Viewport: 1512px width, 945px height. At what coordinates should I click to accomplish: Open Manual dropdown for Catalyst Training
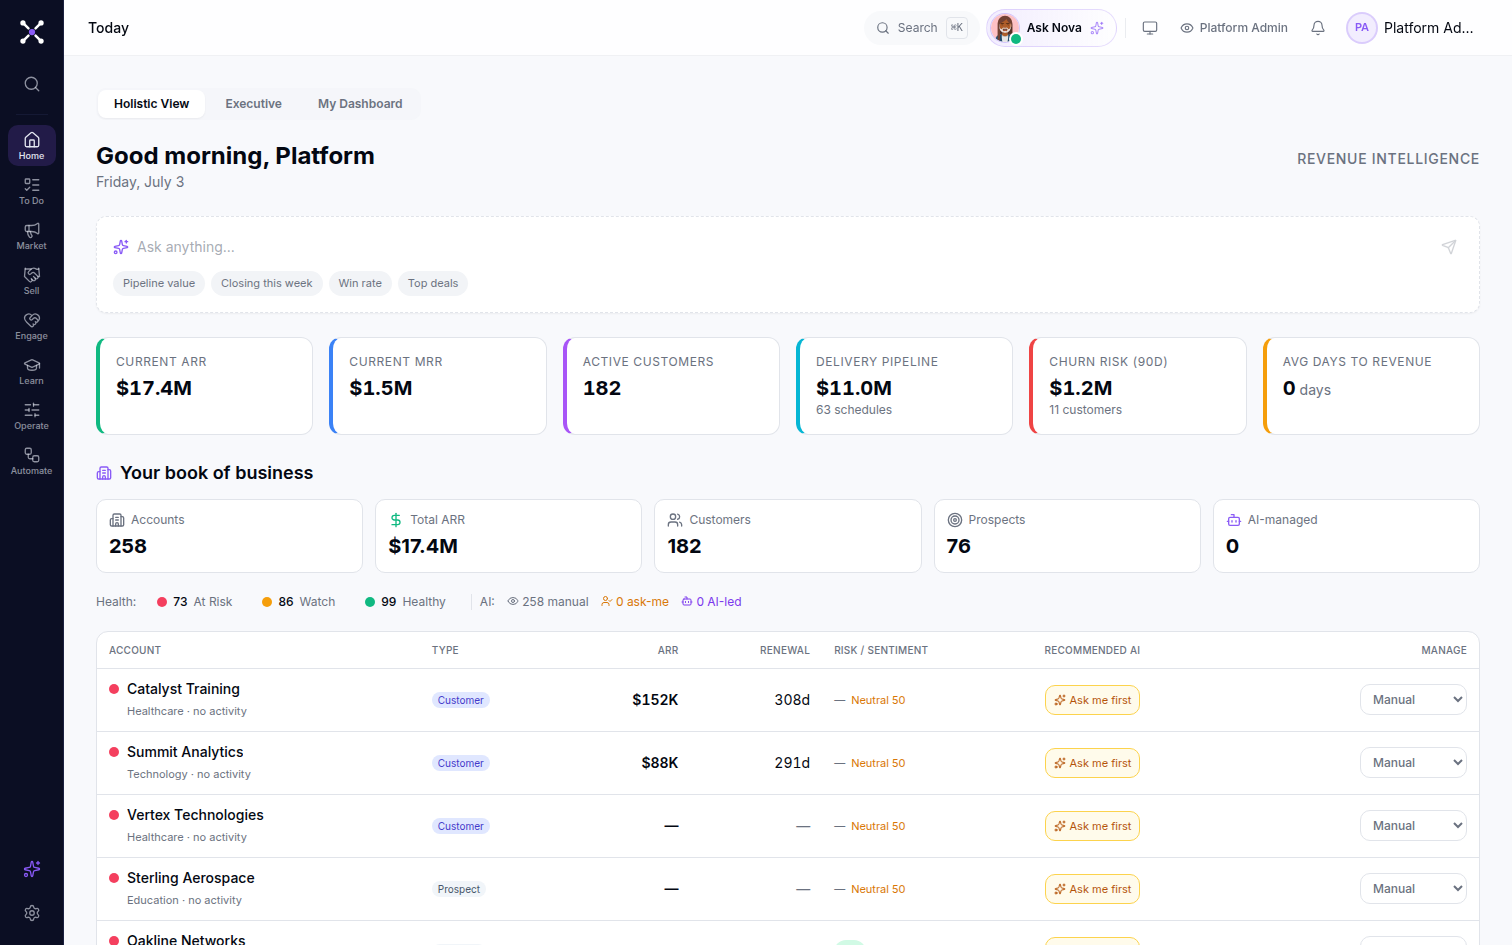click(1413, 700)
